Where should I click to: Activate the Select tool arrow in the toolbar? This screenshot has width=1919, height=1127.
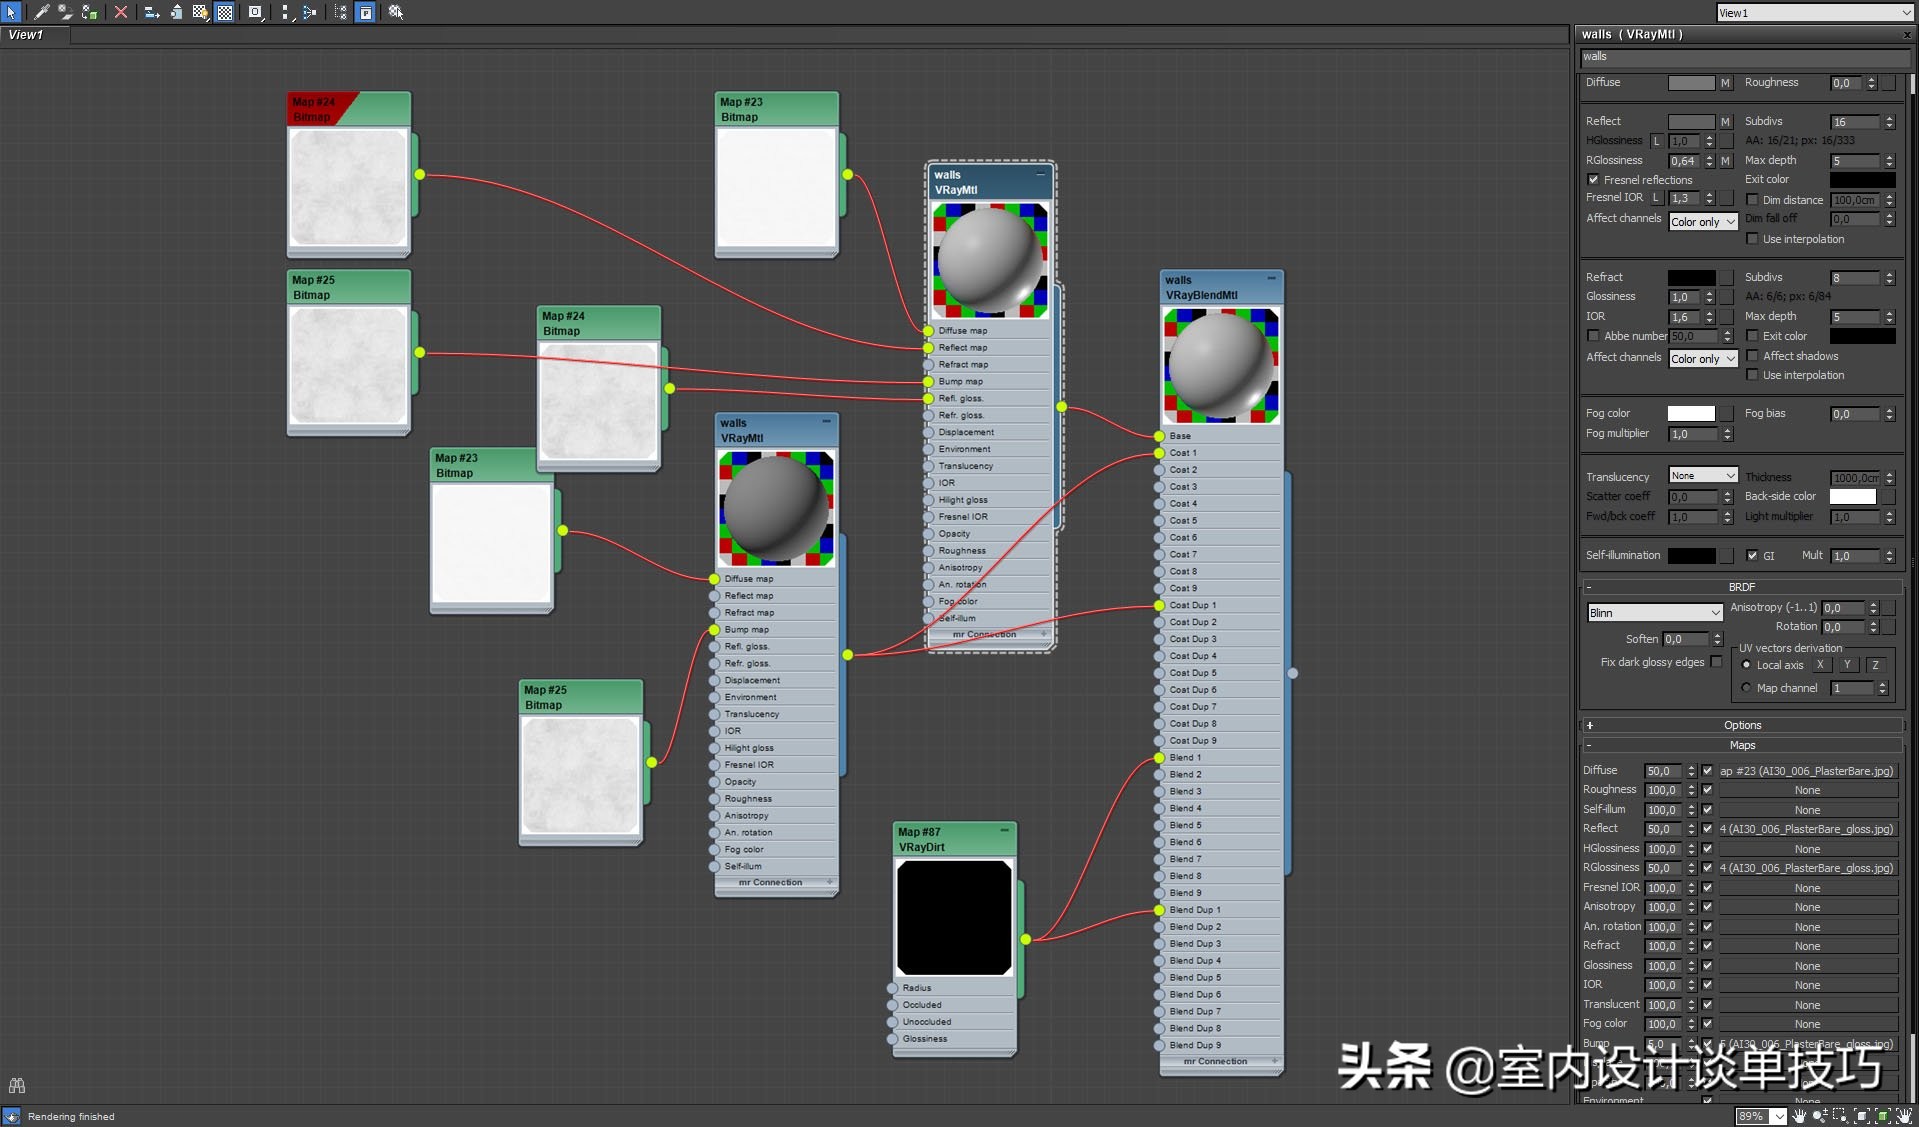tap(12, 12)
